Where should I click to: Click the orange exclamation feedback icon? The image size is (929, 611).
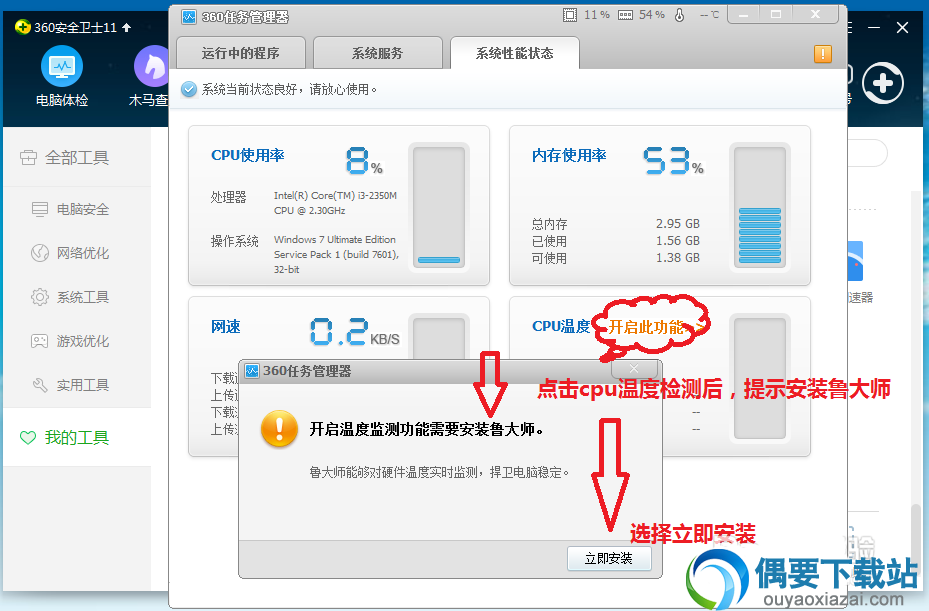[822, 54]
